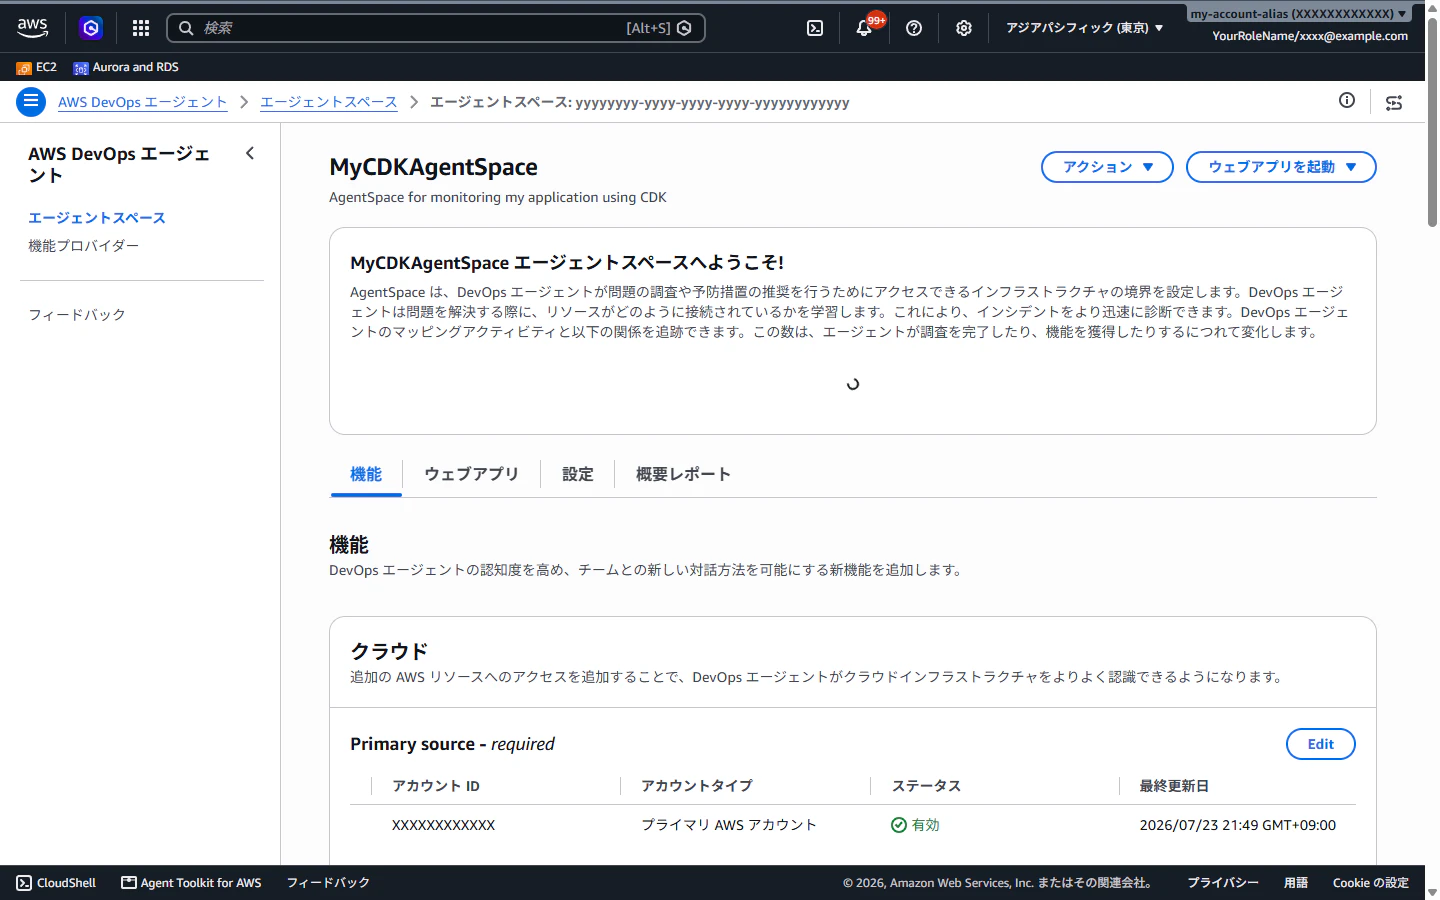Click the MyCDKAgentSpace page heading
The image size is (1440, 900).
click(x=434, y=167)
